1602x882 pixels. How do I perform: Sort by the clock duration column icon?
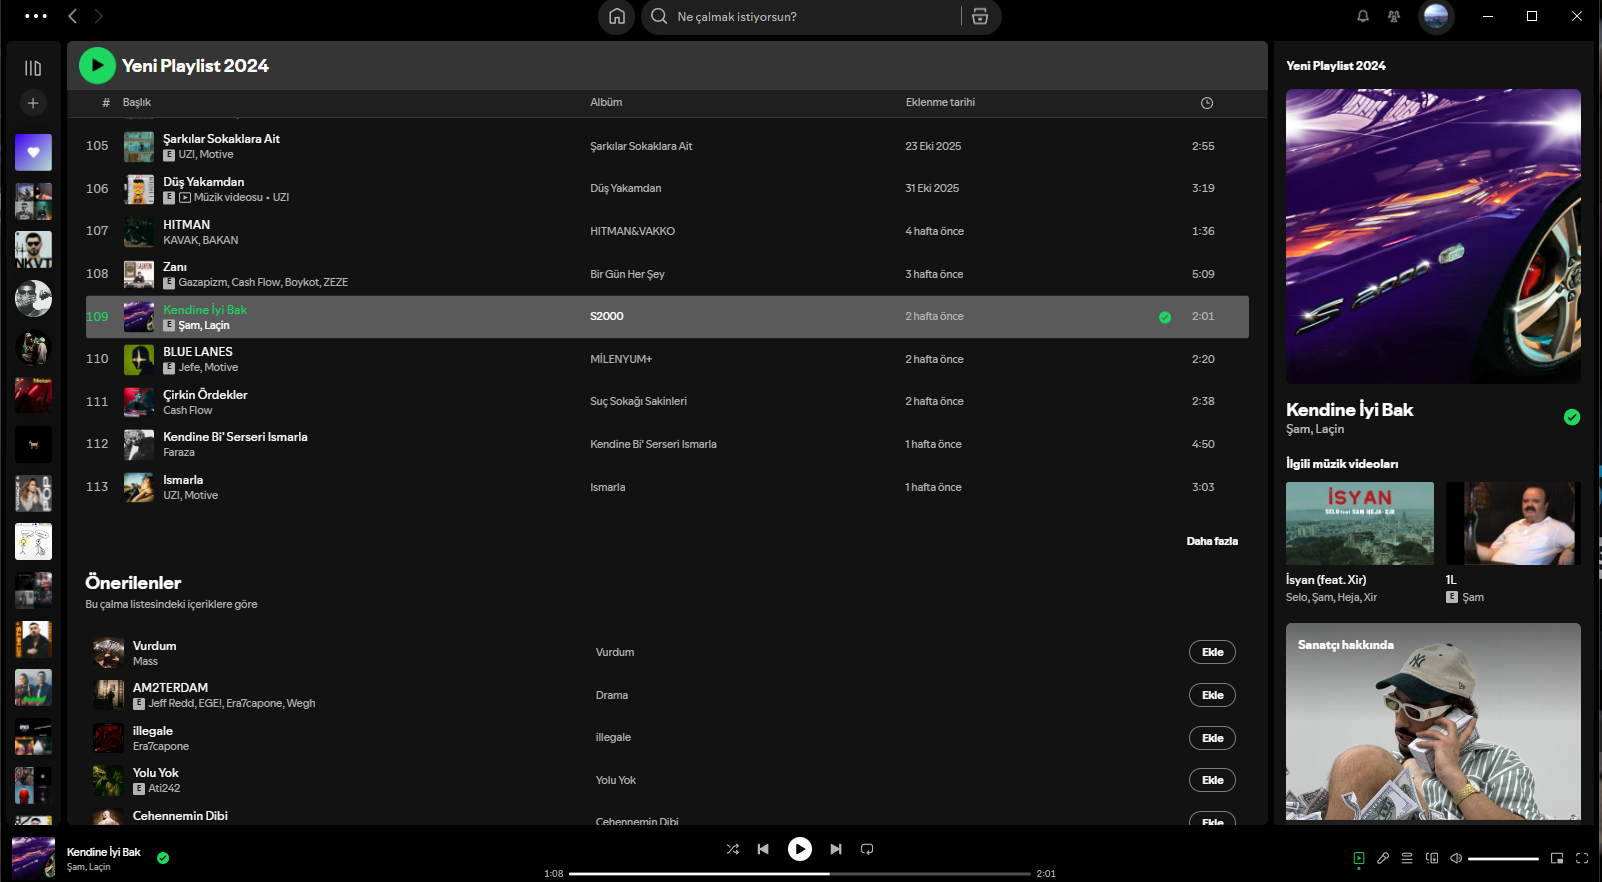[1207, 103]
